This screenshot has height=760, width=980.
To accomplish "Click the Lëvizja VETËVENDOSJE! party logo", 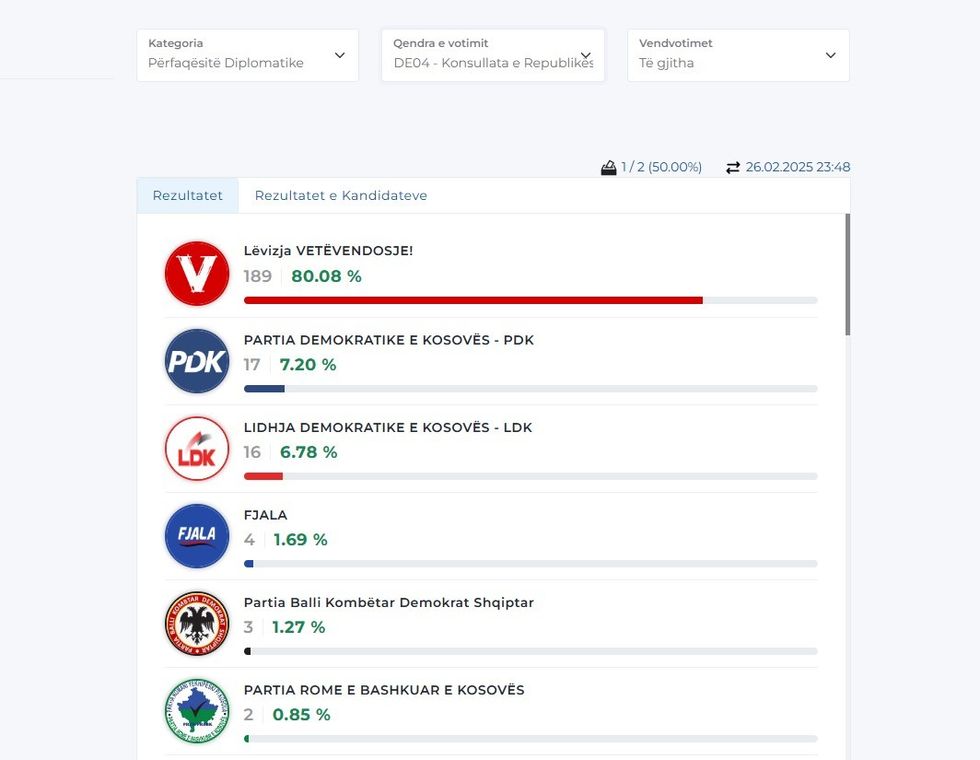I will [x=197, y=273].
